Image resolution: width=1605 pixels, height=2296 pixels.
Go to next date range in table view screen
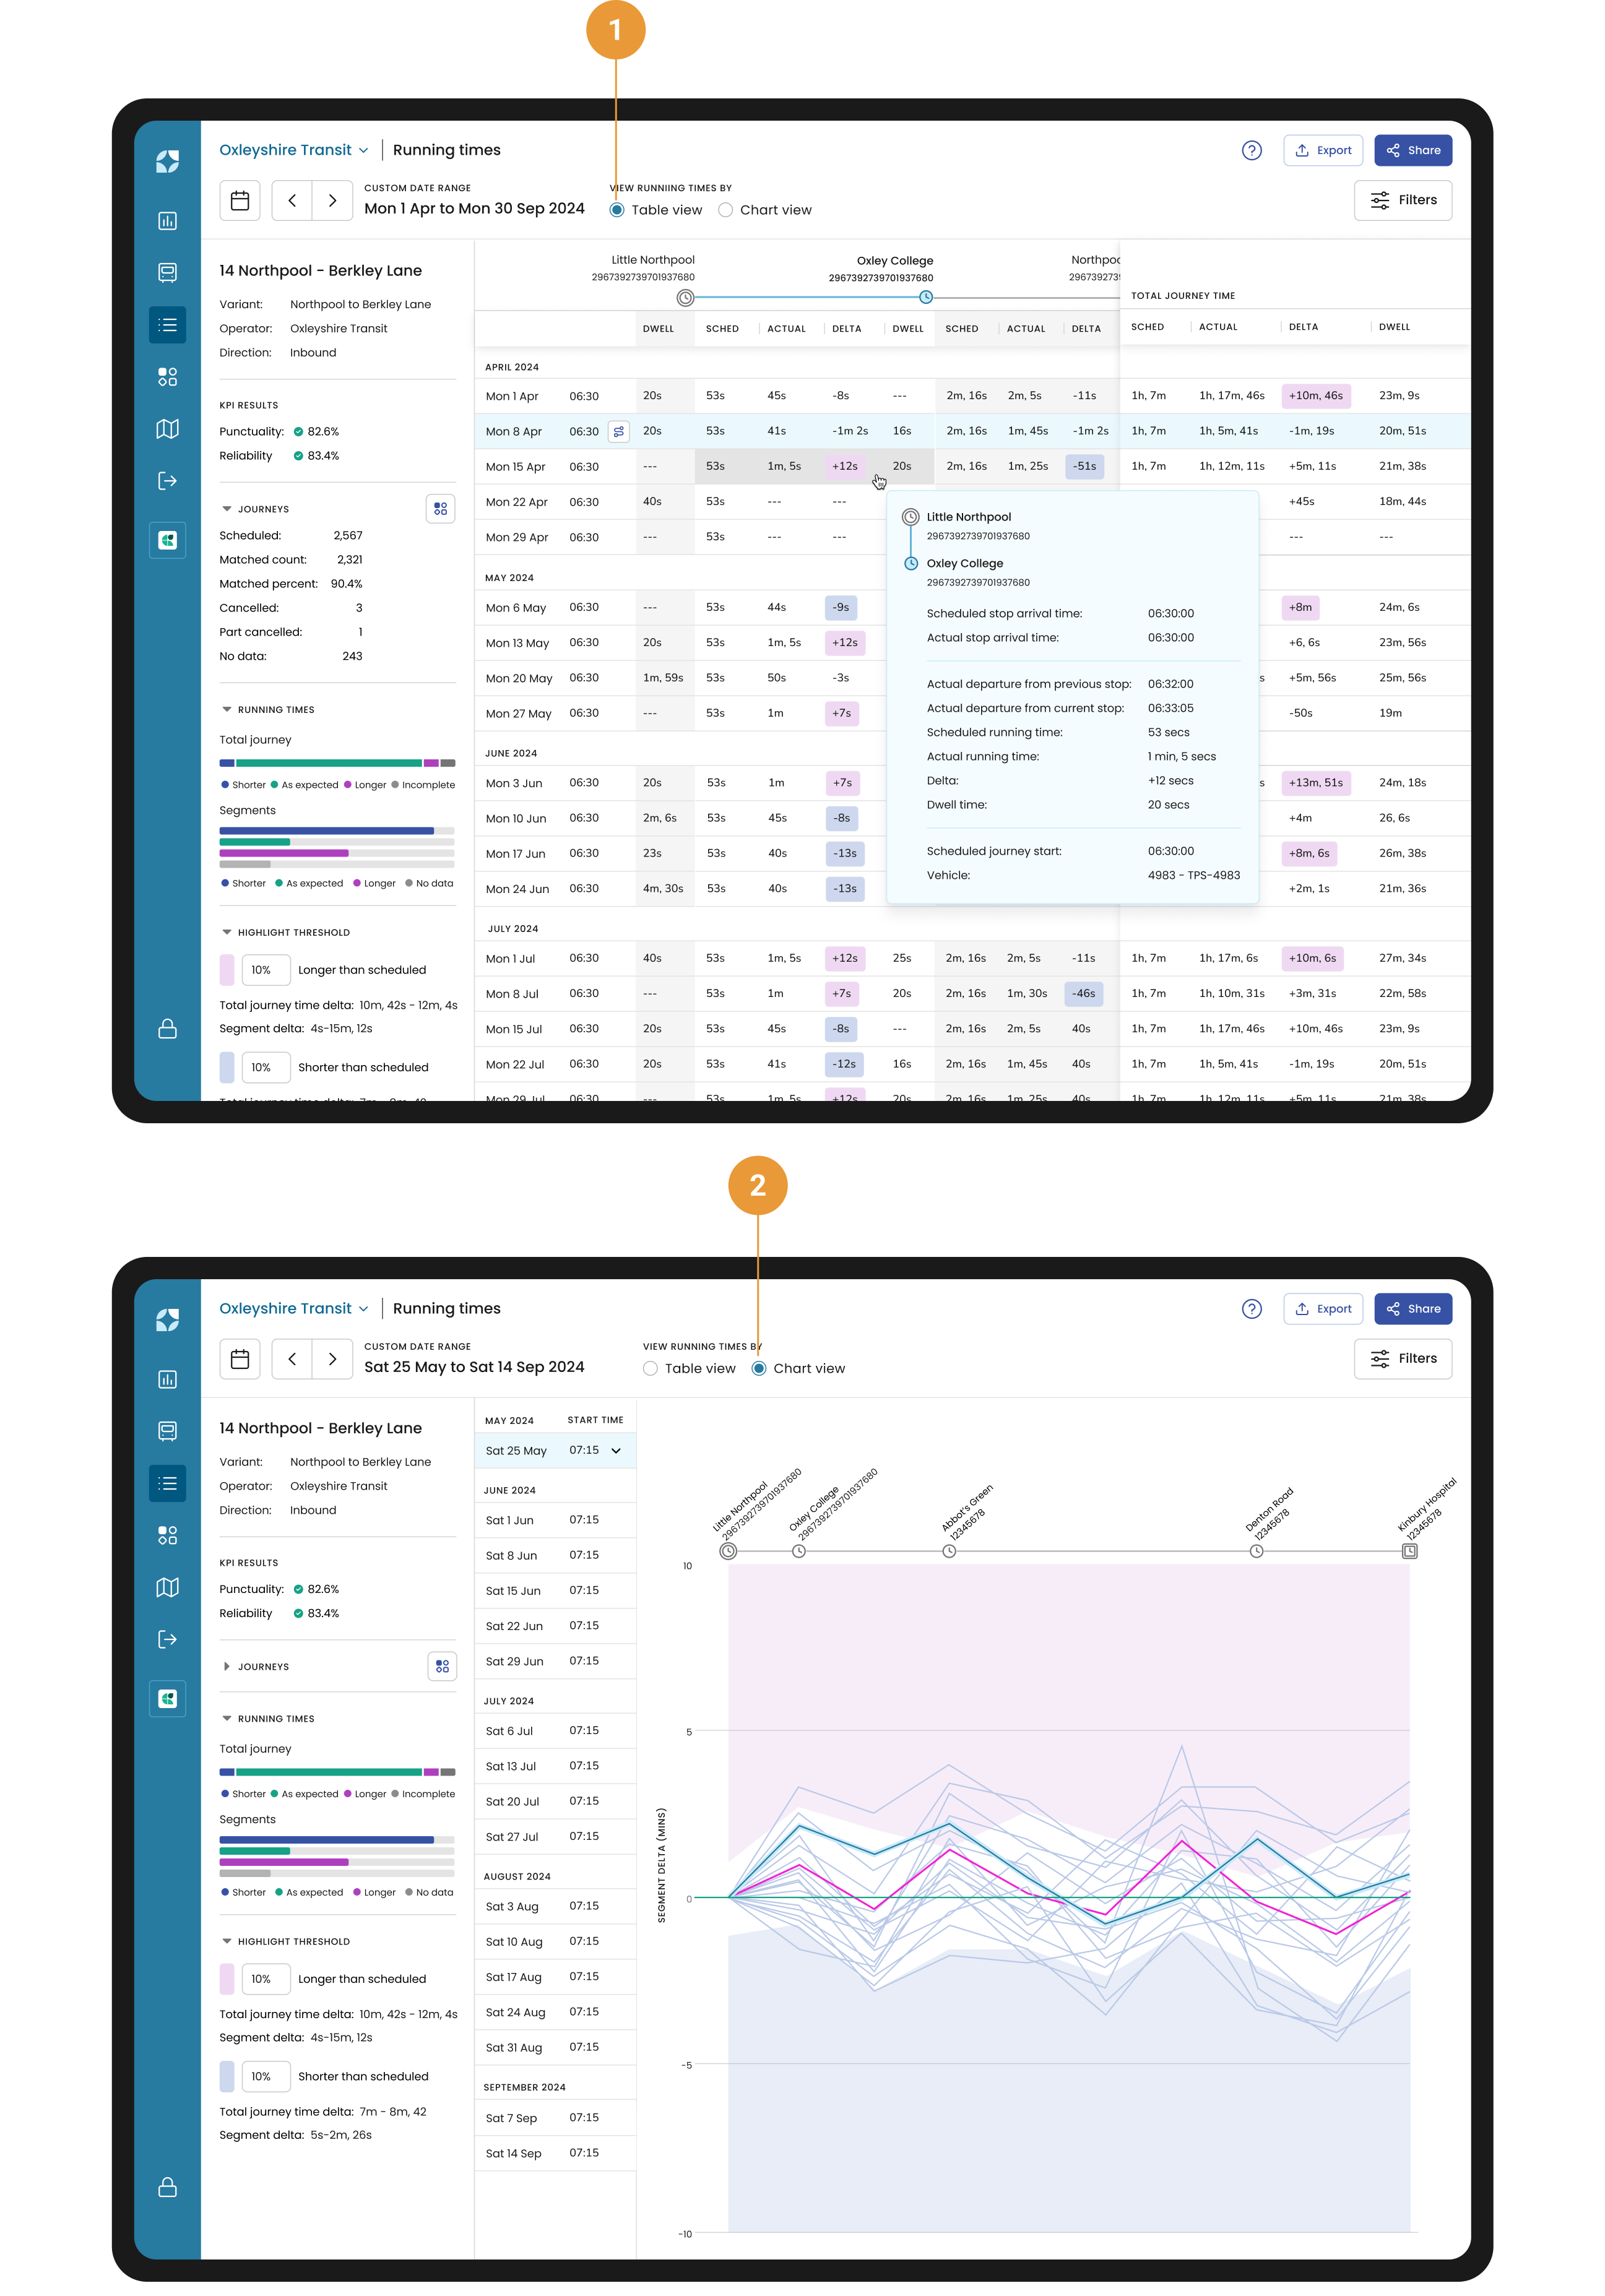(x=333, y=201)
